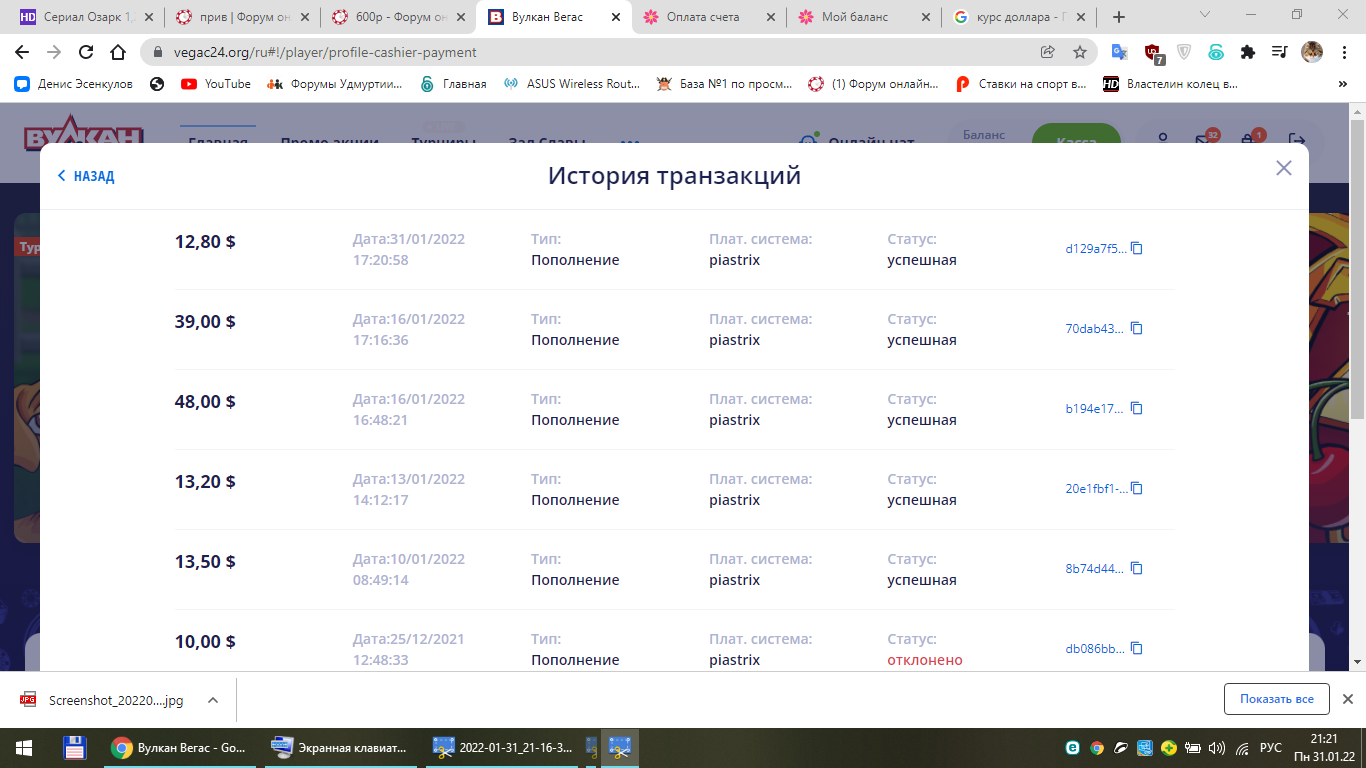Open the Властелин колец bookmark
1366x768 pixels.
pos(1170,84)
